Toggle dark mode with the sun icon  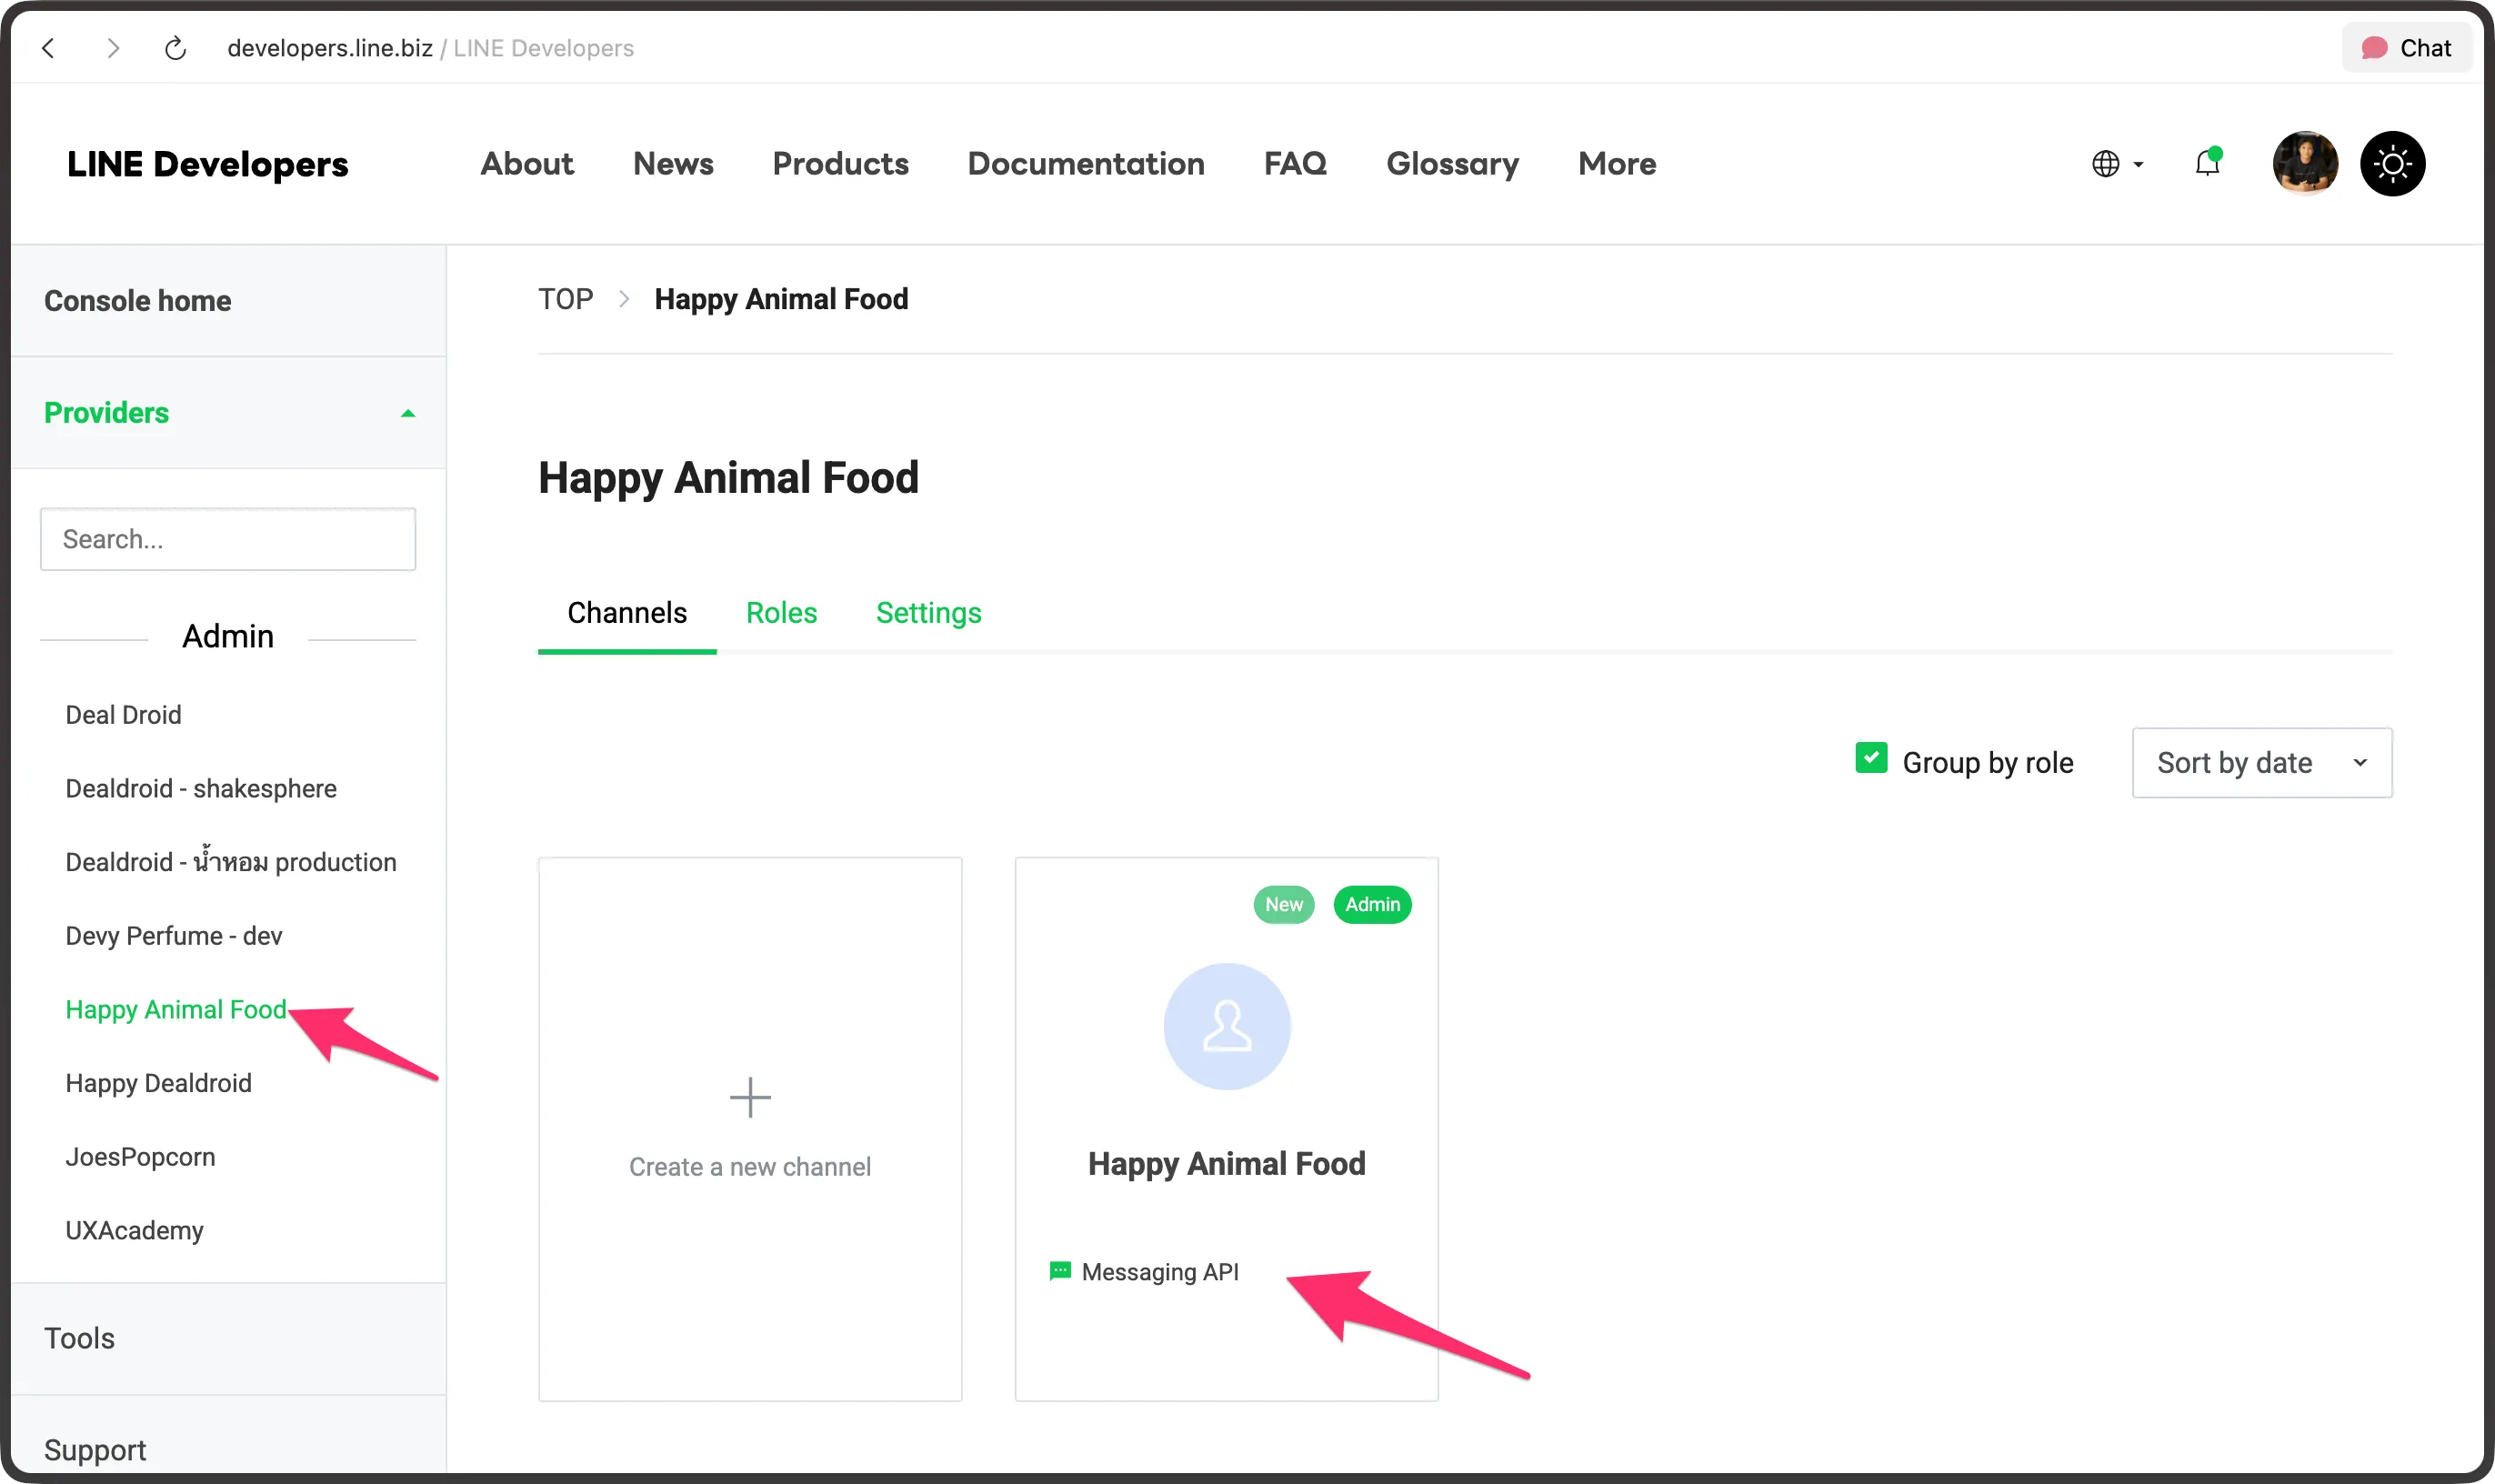click(x=2392, y=163)
